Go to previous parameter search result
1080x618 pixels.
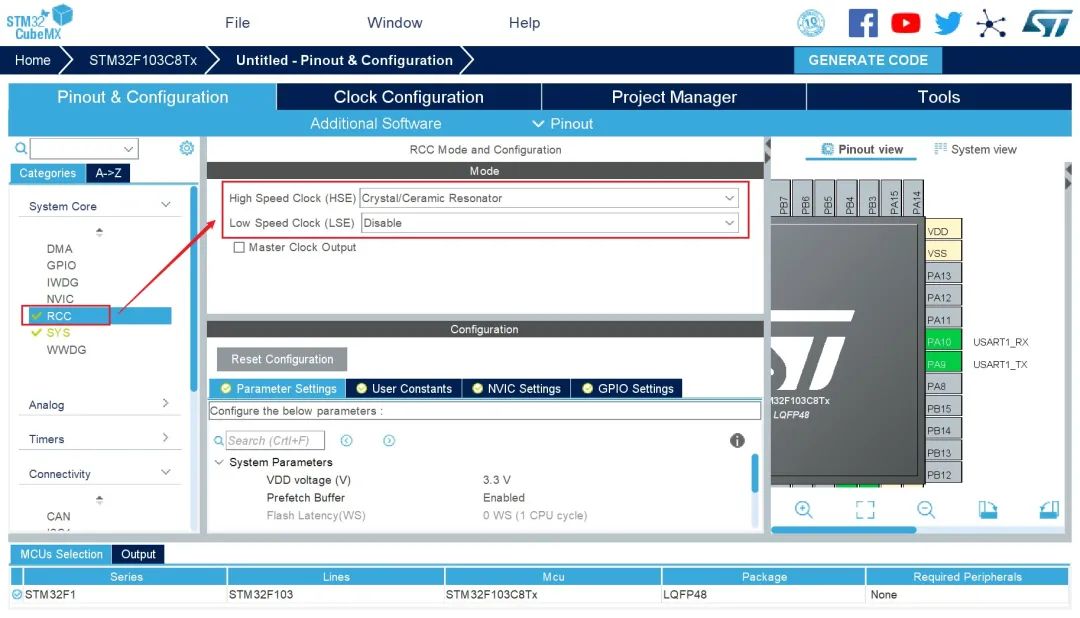click(346, 440)
